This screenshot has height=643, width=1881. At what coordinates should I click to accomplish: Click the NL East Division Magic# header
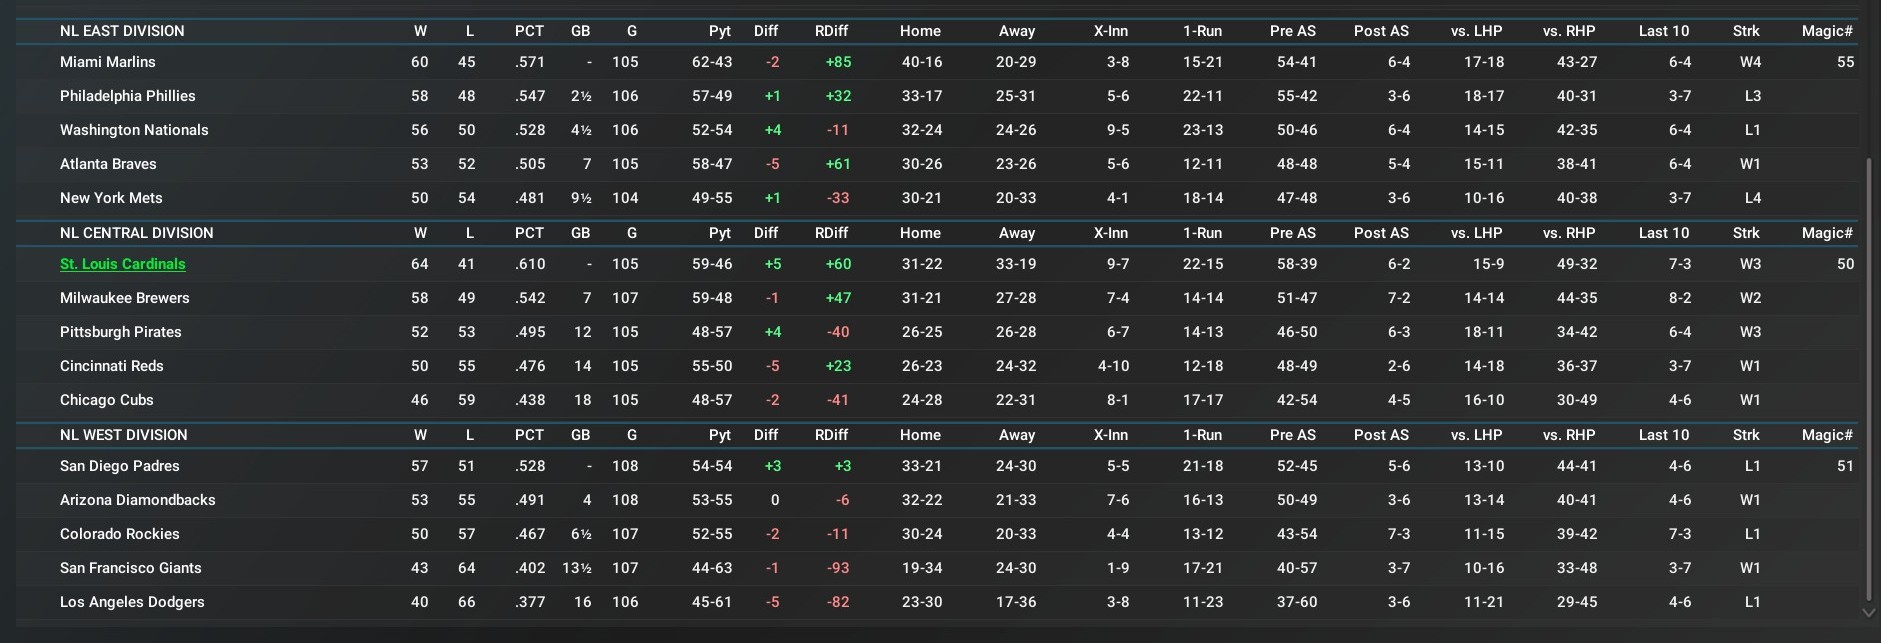coord(1827,31)
